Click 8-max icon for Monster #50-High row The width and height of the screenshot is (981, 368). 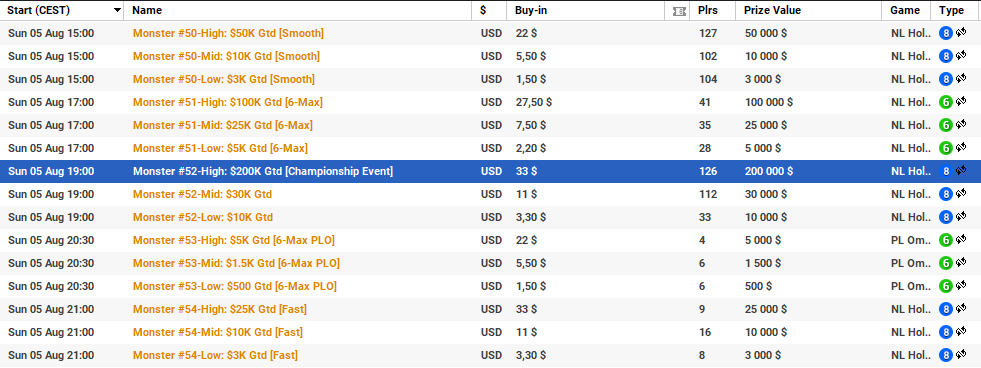[x=945, y=33]
